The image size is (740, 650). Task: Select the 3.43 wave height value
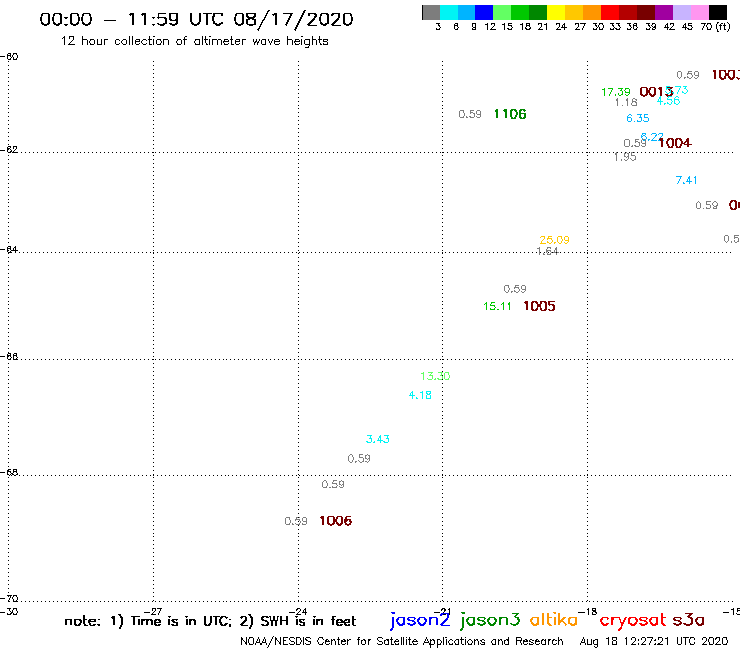(x=378, y=439)
